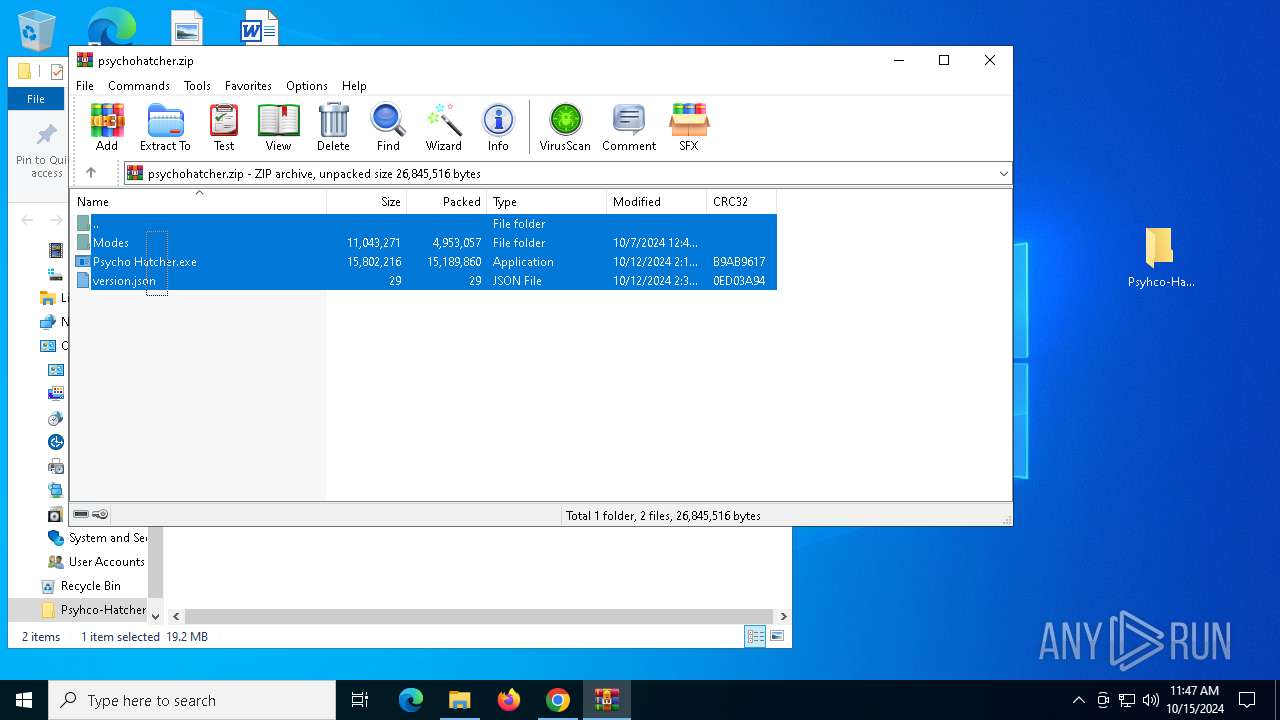This screenshot has width=1280, height=720.
Task: Sort by Name column header
Action: 199,202
